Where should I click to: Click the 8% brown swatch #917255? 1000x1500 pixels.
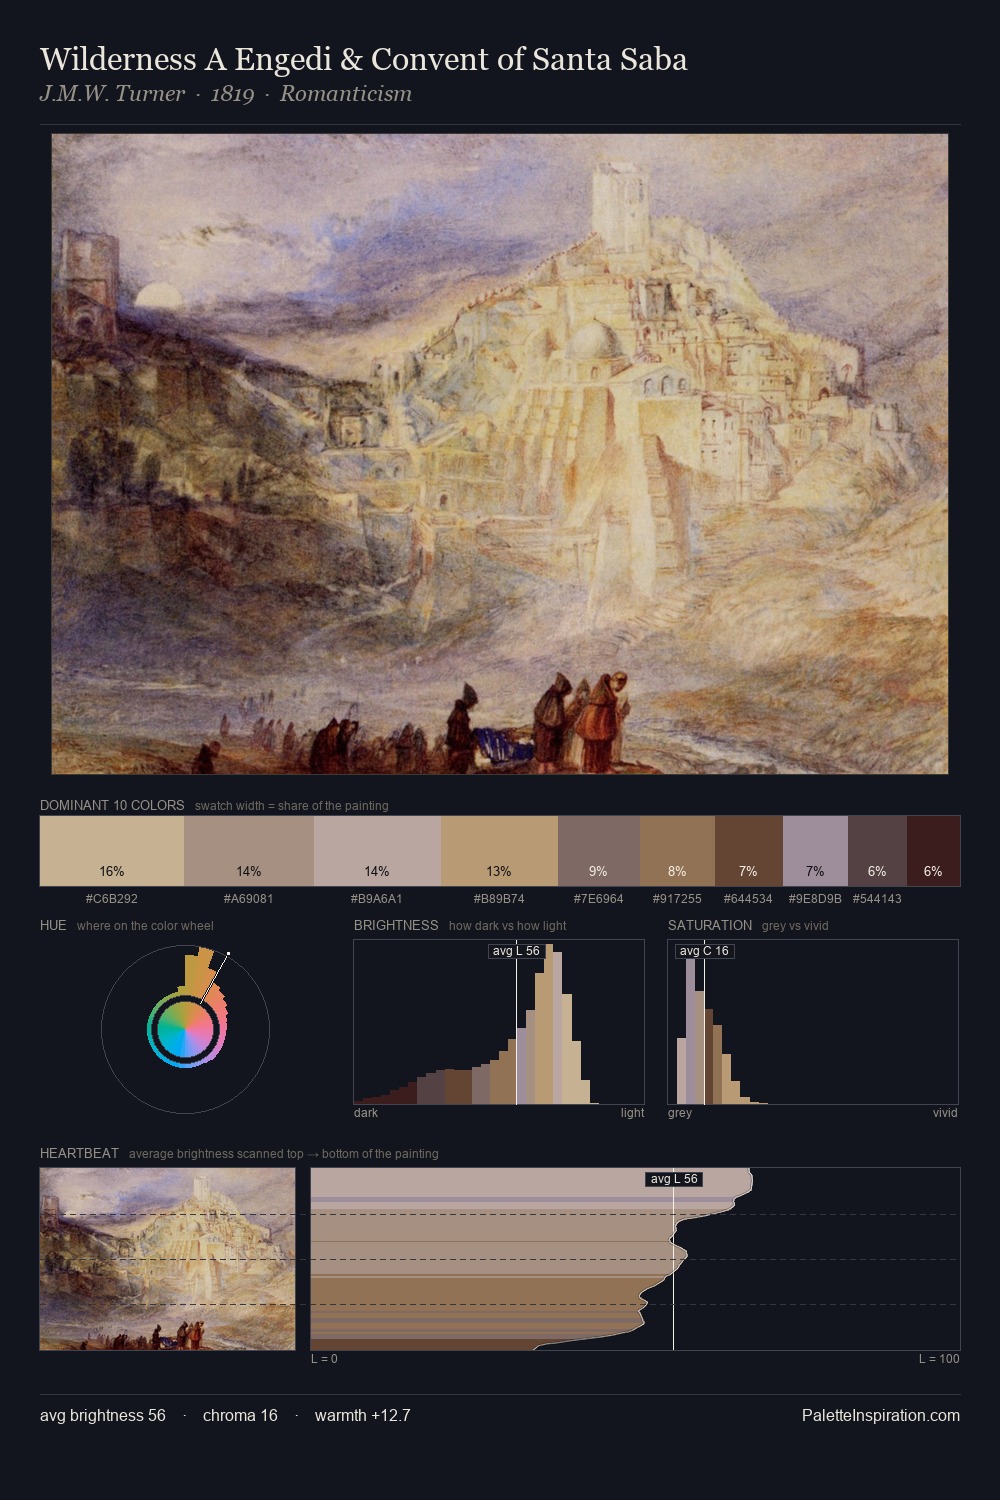tap(677, 851)
